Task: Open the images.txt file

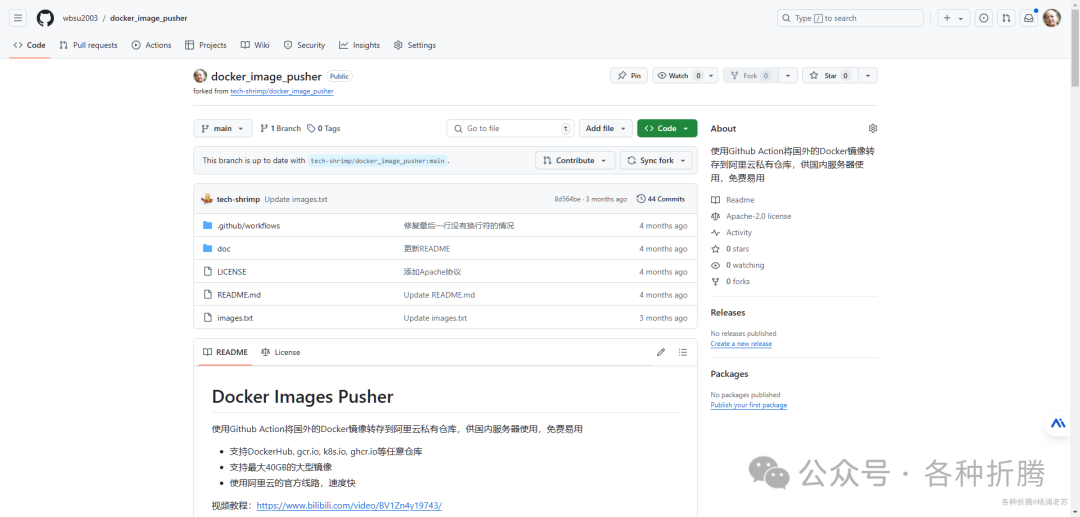Action: click(x=235, y=319)
